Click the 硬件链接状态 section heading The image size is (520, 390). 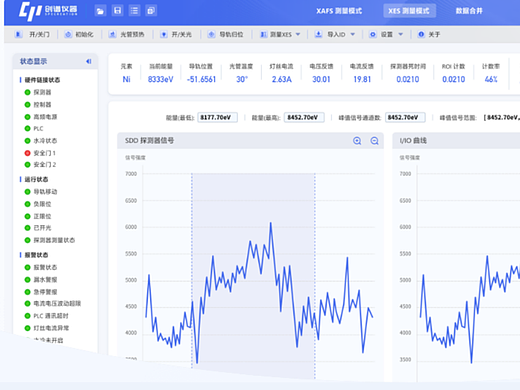point(42,80)
